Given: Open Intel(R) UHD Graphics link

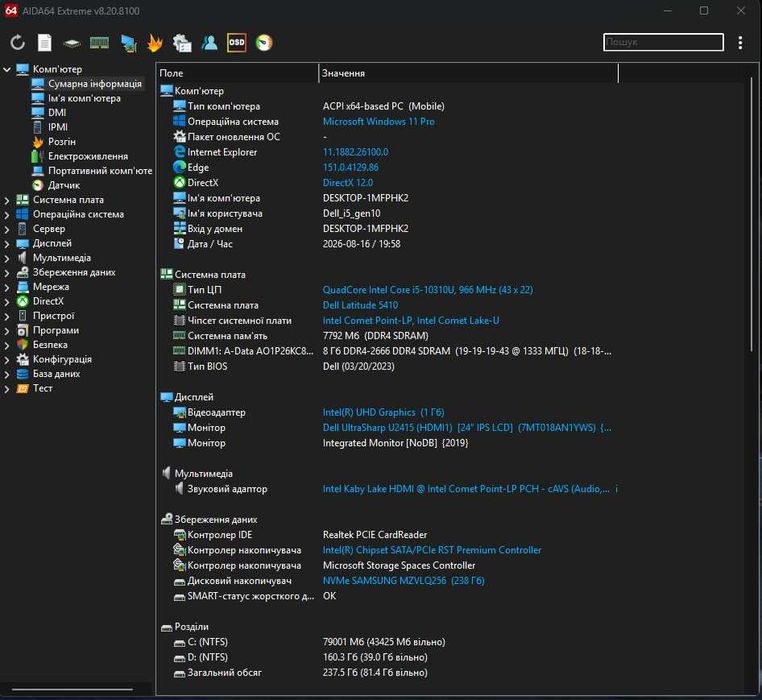Looking at the screenshot, I should click(x=383, y=412).
